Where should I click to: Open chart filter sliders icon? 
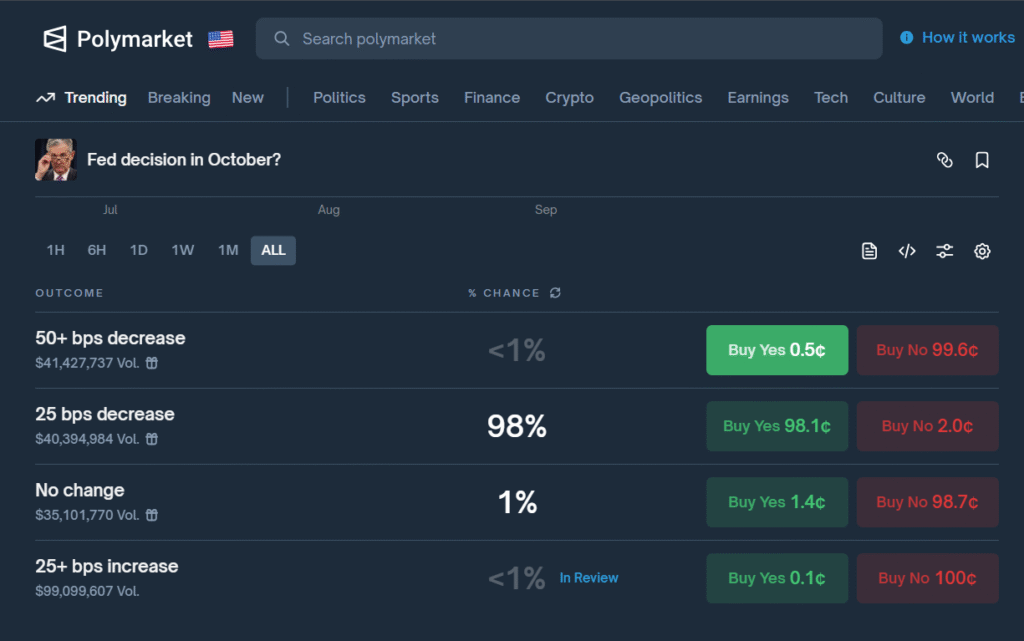pos(944,251)
